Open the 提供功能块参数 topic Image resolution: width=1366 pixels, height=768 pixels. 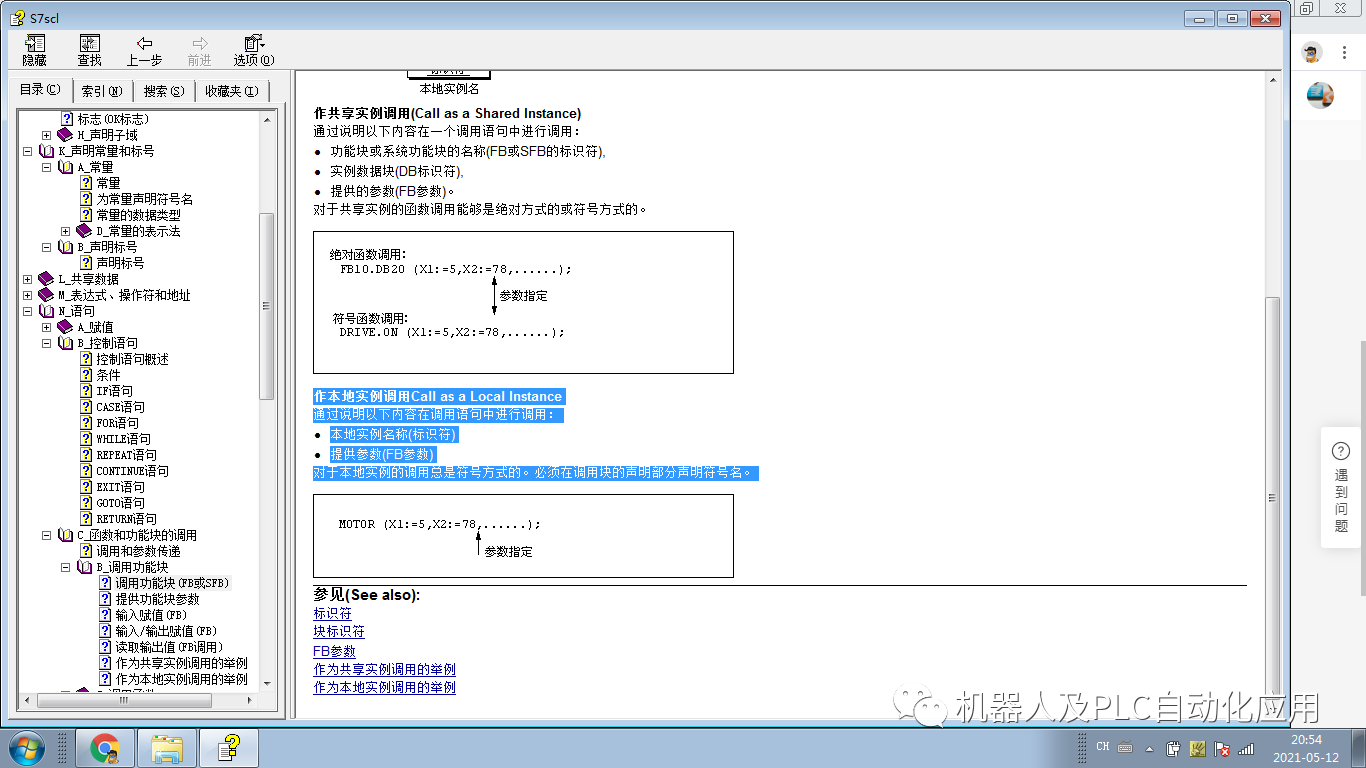coord(157,599)
